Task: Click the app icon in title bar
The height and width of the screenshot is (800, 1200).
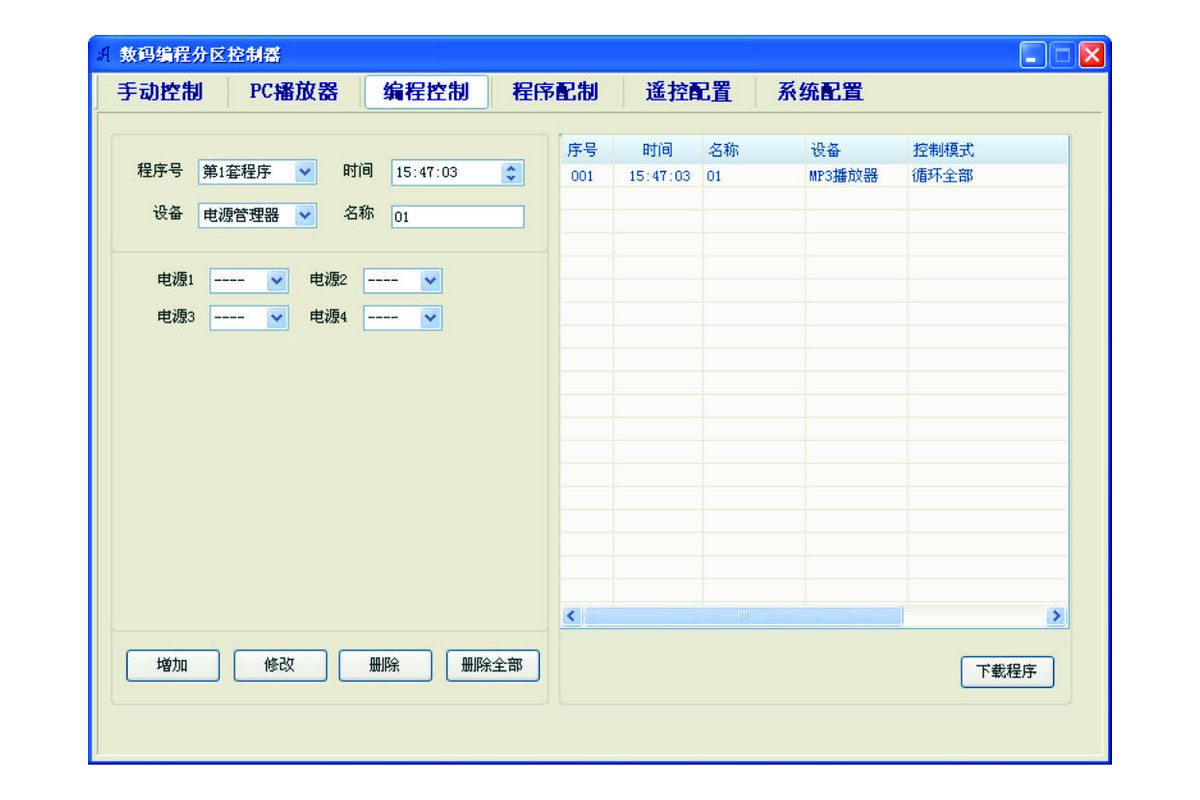Action: click(x=103, y=54)
